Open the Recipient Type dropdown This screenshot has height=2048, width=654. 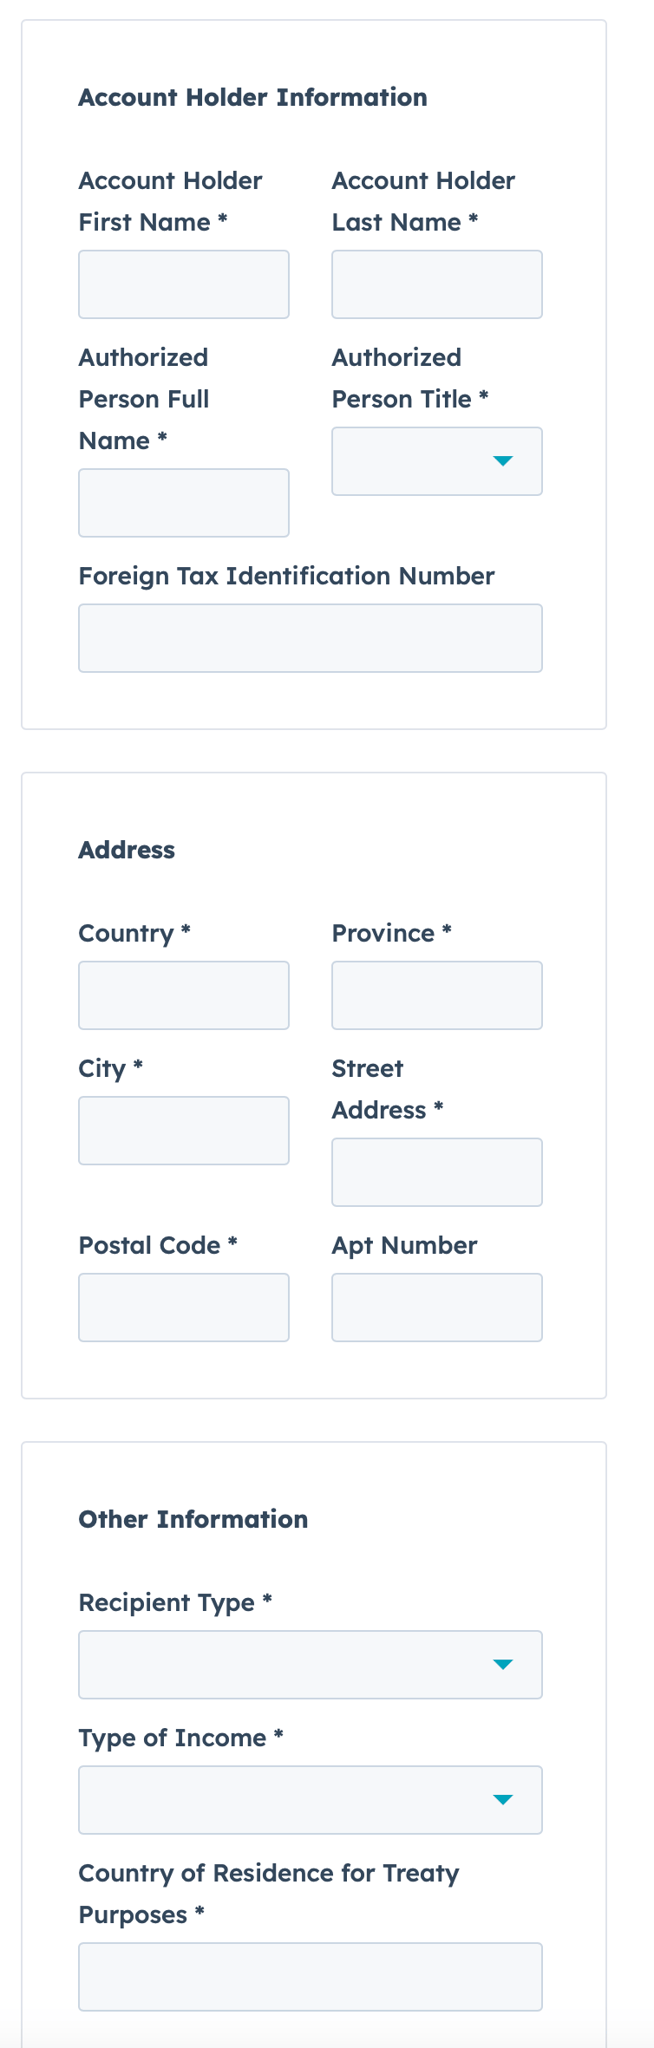[x=309, y=1664]
